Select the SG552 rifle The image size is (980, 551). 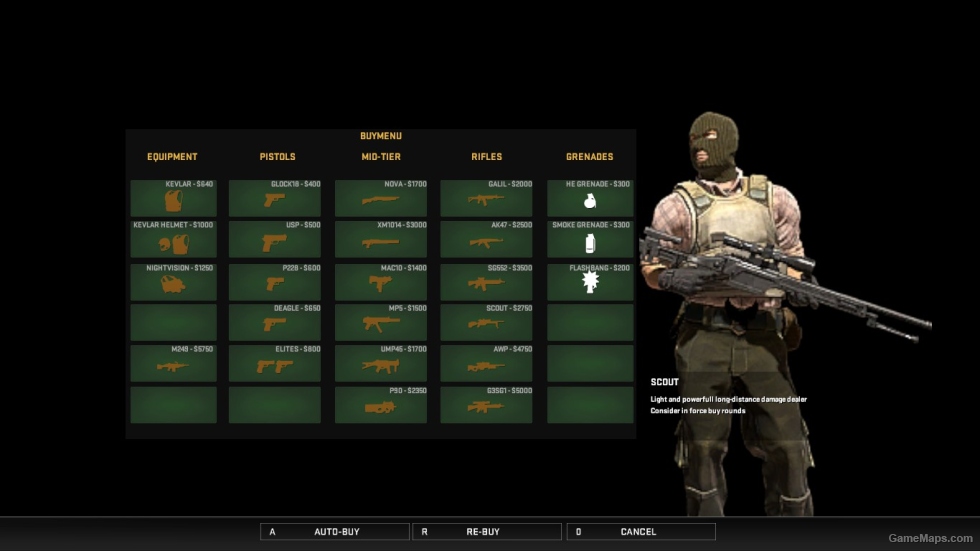click(486, 282)
